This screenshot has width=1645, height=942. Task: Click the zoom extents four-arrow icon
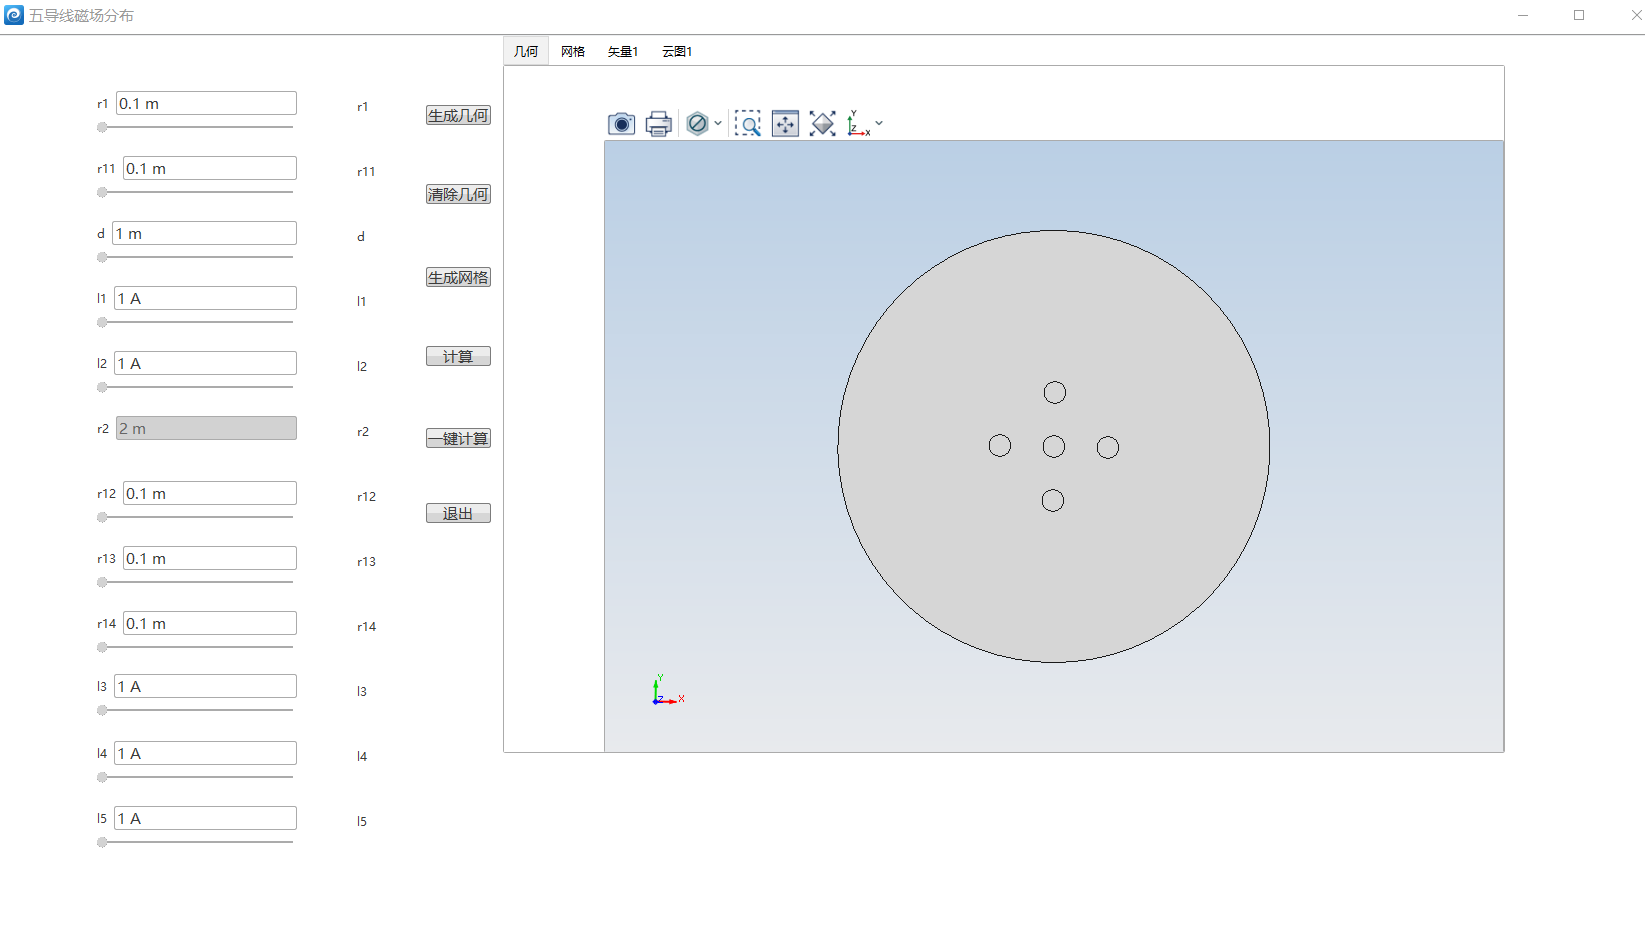click(785, 124)
